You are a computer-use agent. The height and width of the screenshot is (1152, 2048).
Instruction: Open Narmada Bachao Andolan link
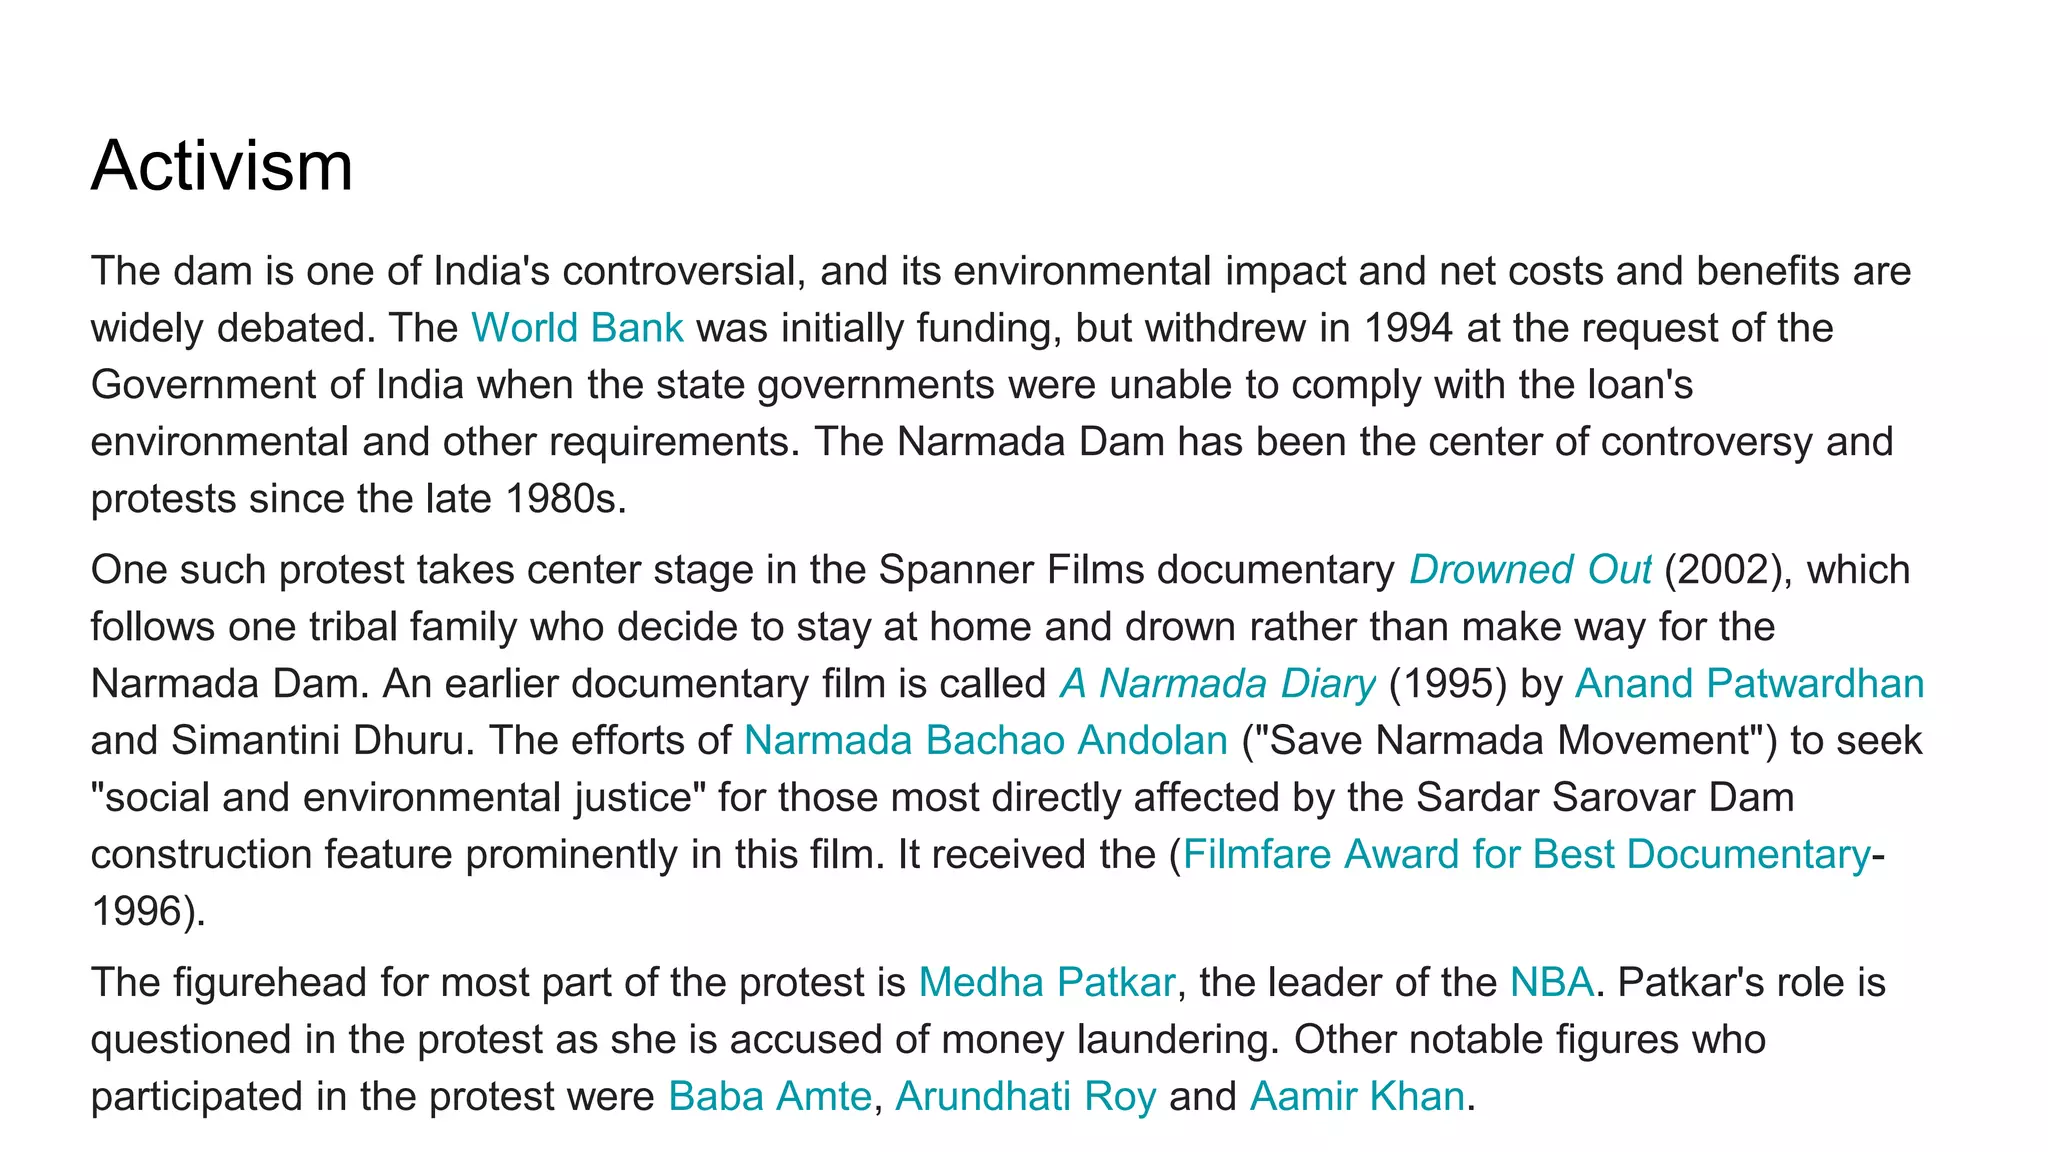point(985,741)
